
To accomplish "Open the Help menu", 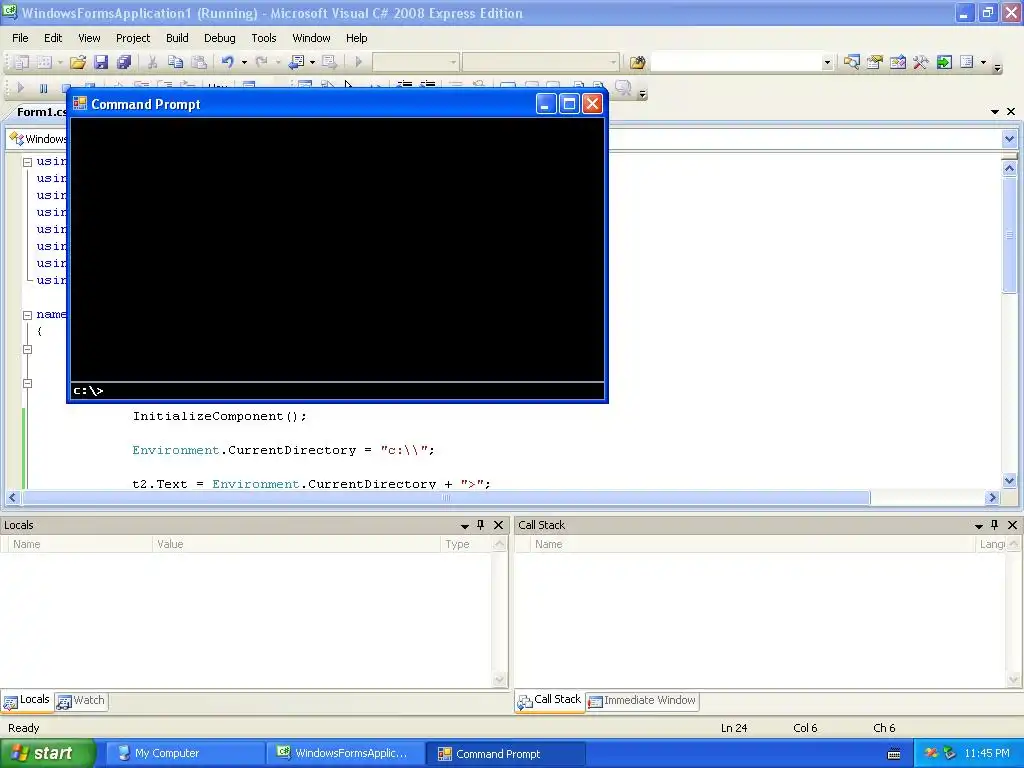I will (x=357, y=38).
